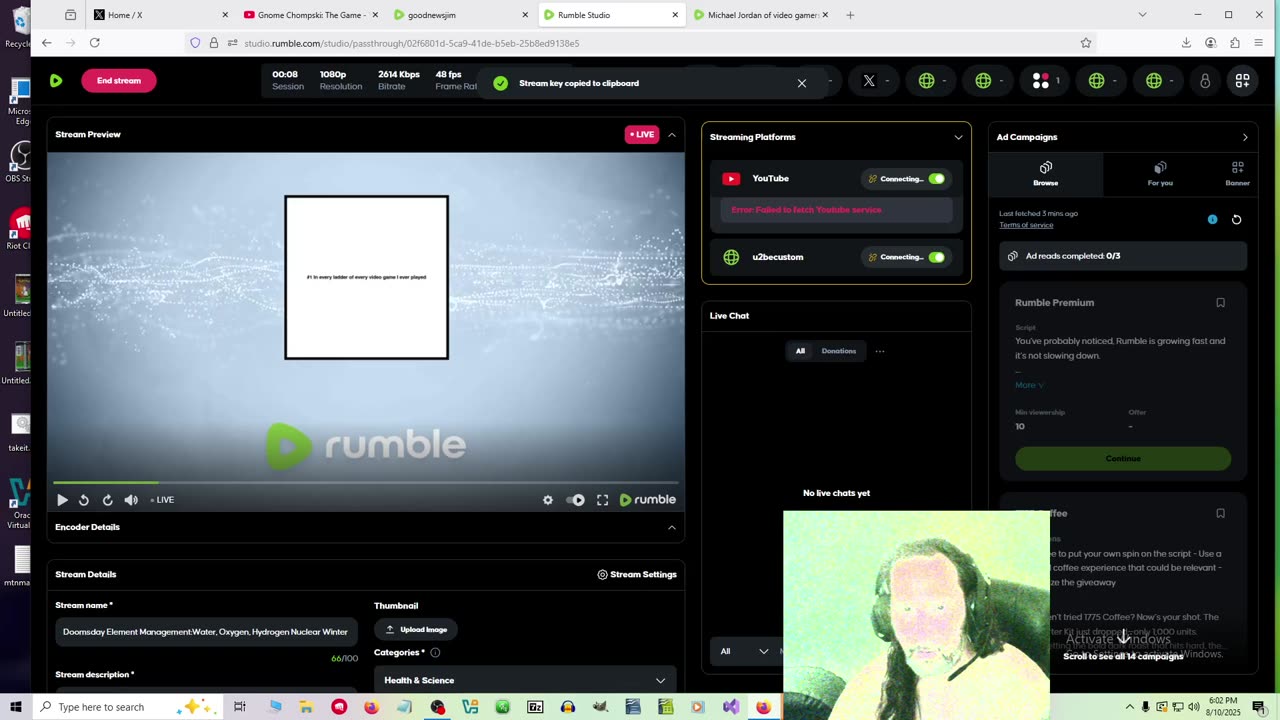1280x720 pixels.
Task: Collapse the Encoder Details section
Action: point(672,527)
